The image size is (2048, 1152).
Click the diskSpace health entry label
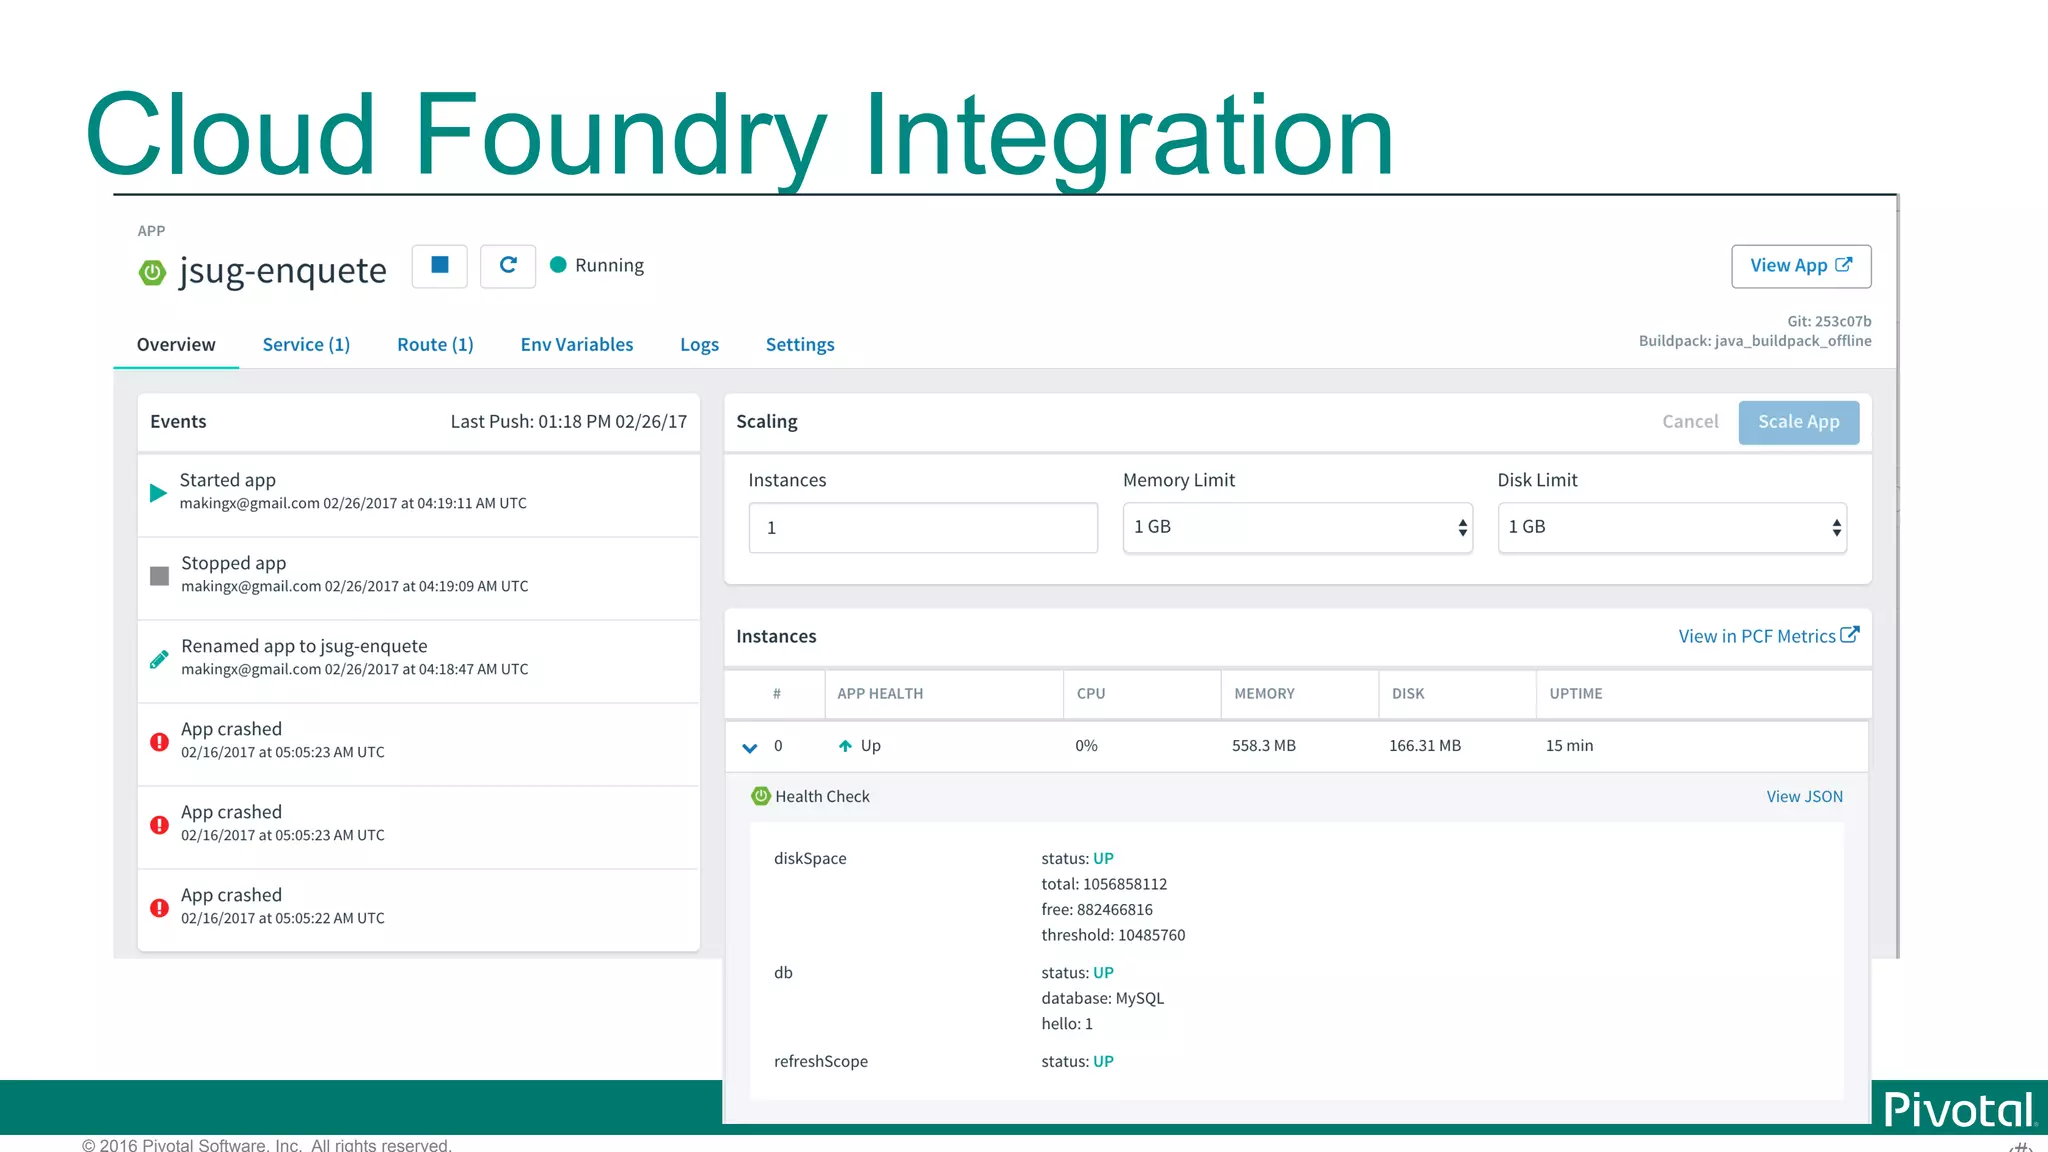(x=810, y=859)
